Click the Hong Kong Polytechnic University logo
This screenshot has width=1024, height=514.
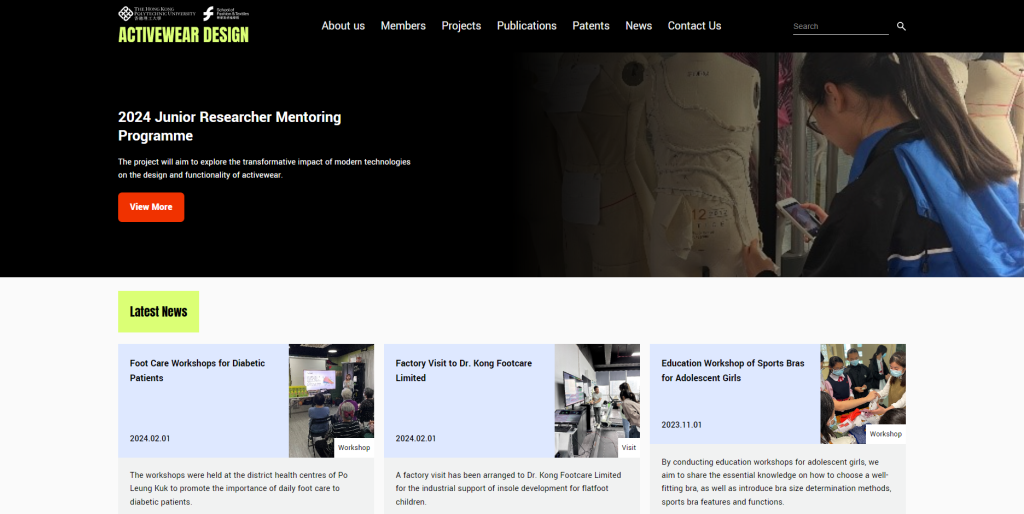pos(156,13)
